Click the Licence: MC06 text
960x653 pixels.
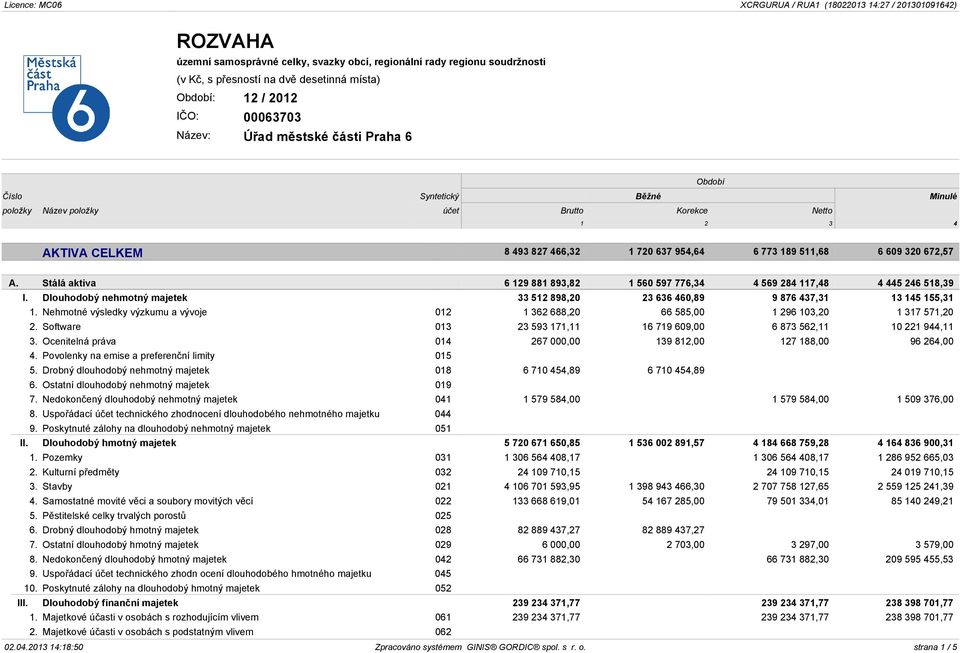click(x=33, y=5)
